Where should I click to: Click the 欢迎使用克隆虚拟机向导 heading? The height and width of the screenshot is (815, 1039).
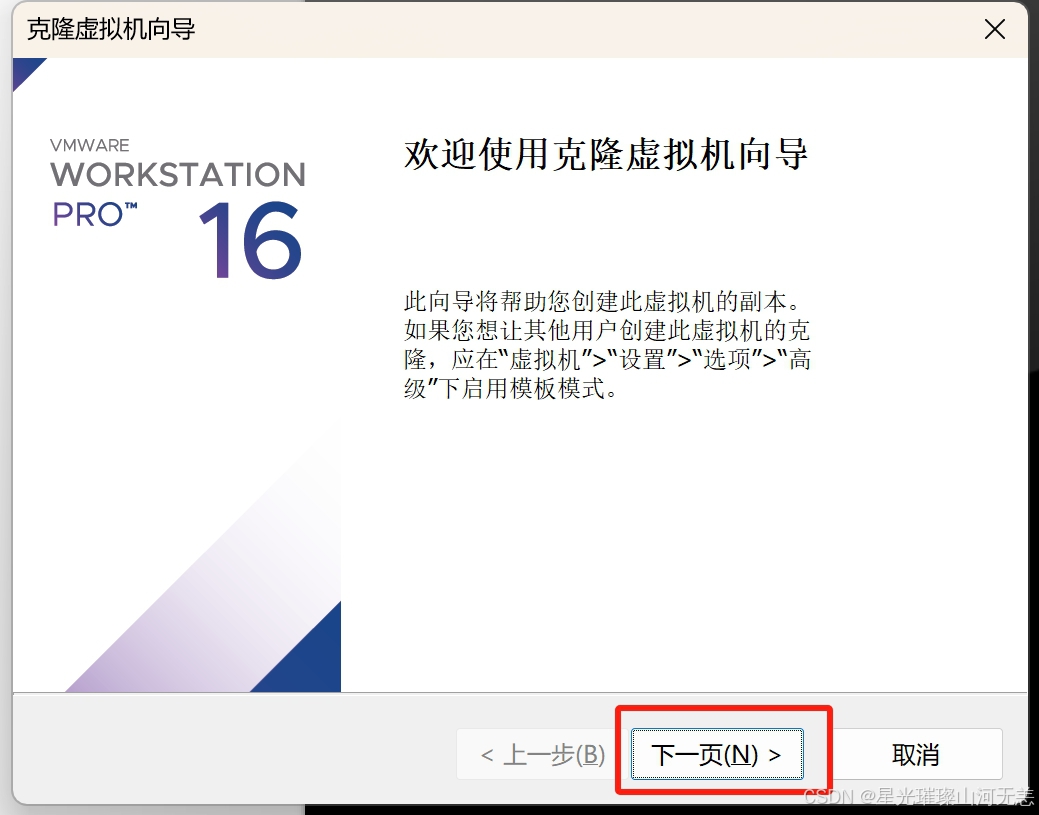(x=606, y=154)
